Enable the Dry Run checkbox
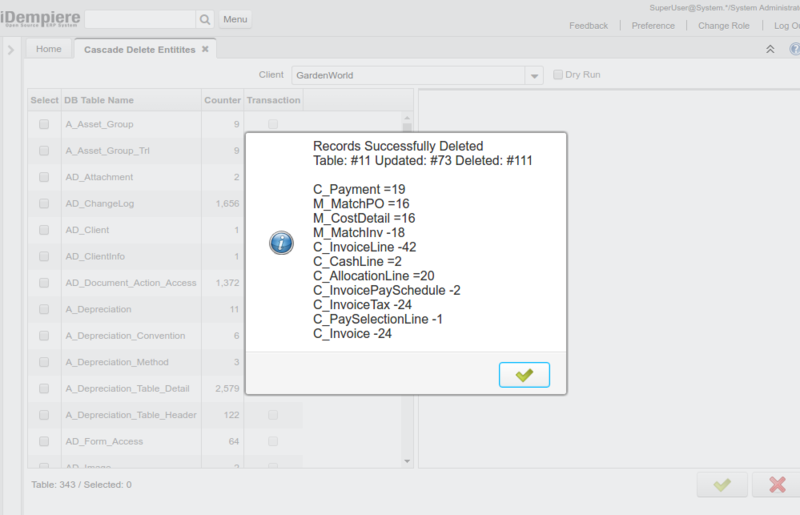The image size is (800, 515). [x=559, y=75]
